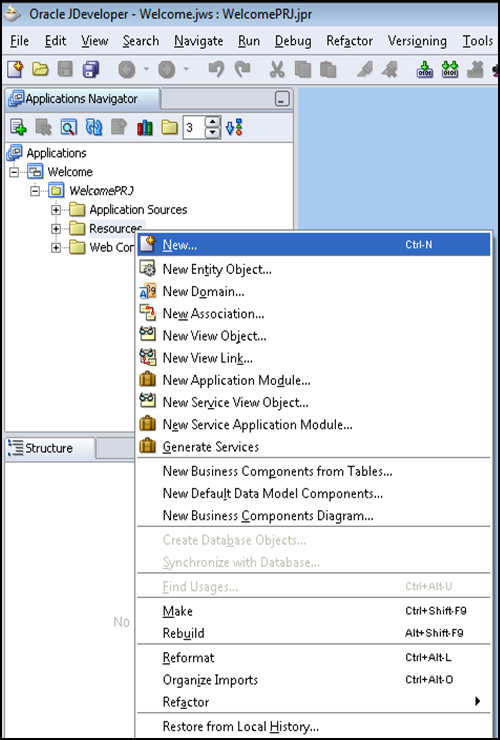Image resolution: width=500 pixels, height=740 pixels.
Task: Click the New Application icon in navigator toolbar
Action: [18, 127]
